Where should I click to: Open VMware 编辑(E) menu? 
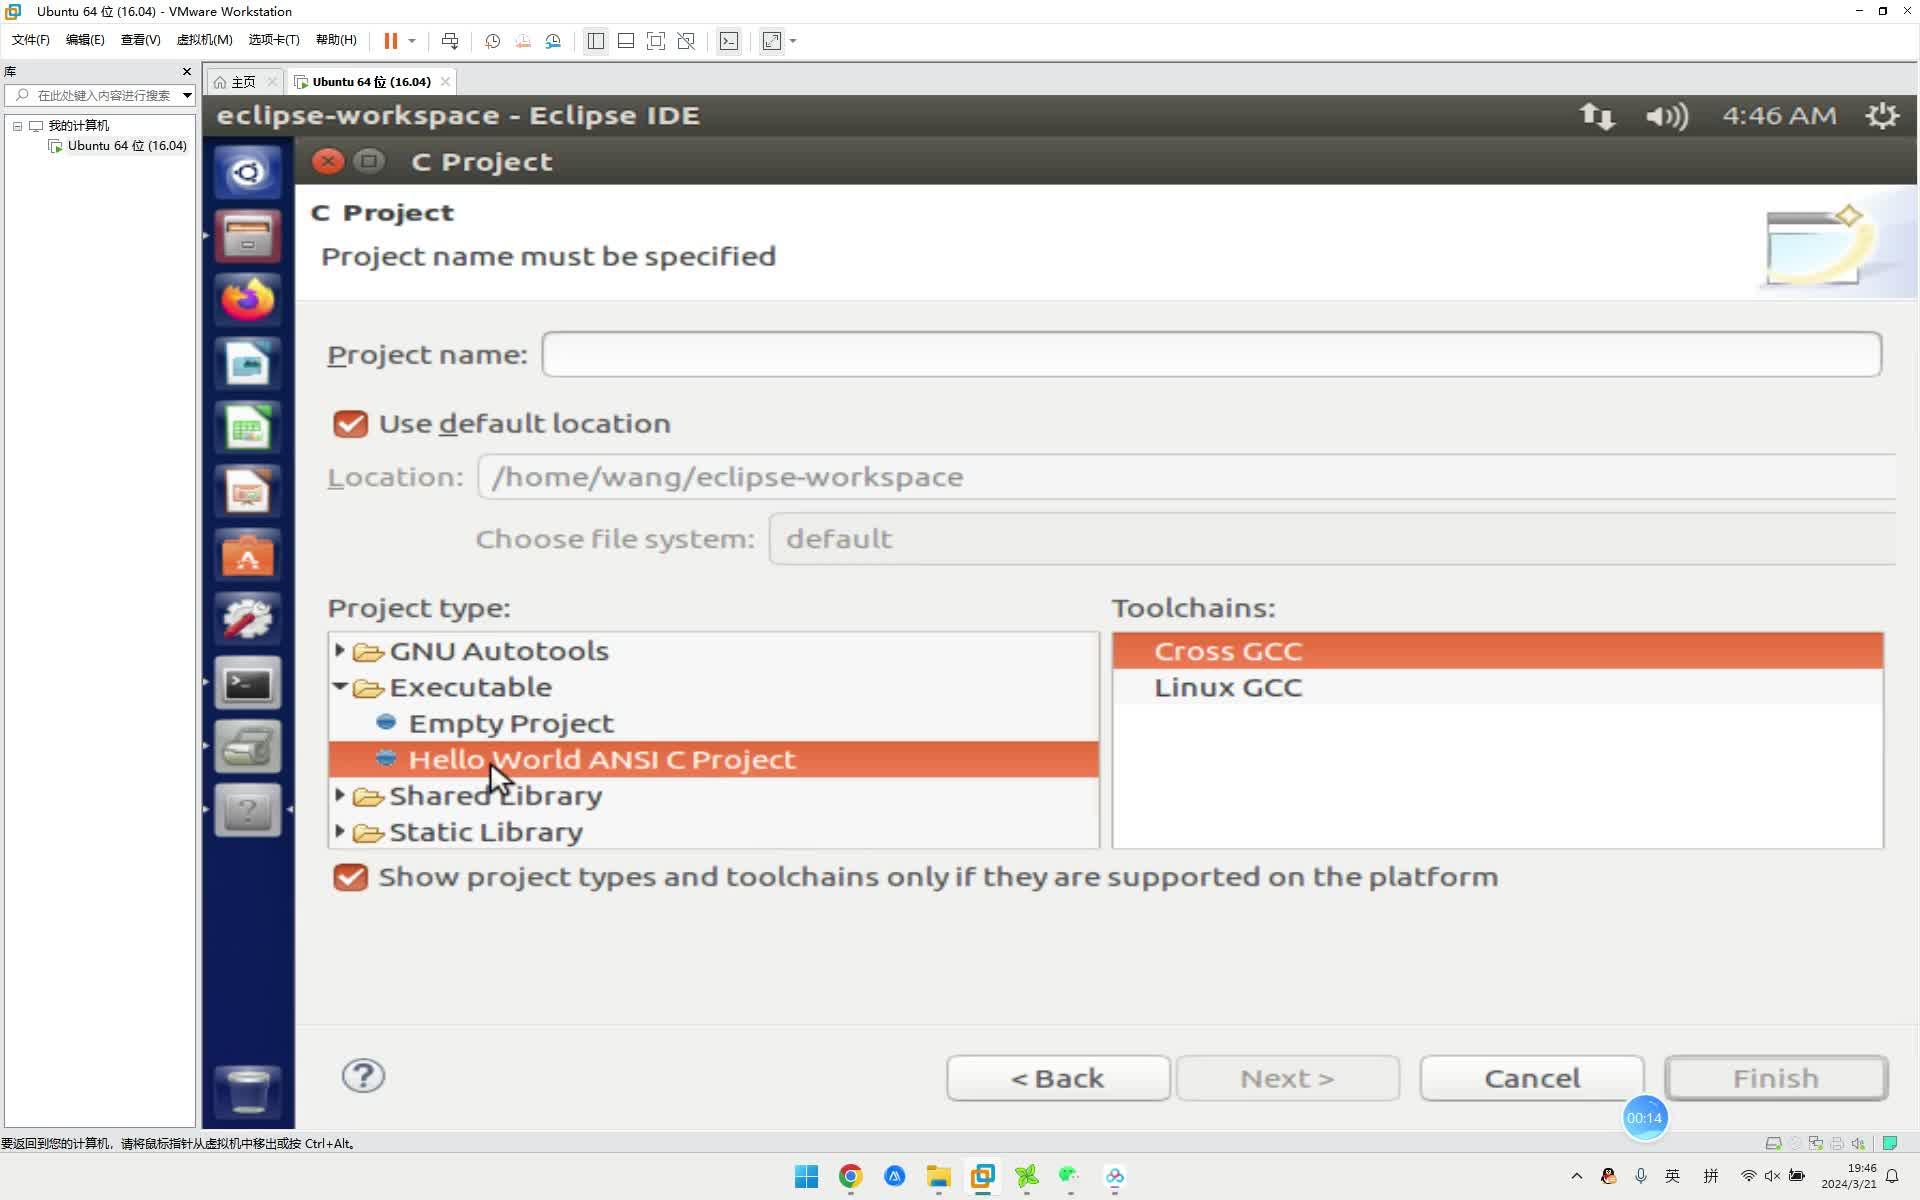[x=85, y=40]
